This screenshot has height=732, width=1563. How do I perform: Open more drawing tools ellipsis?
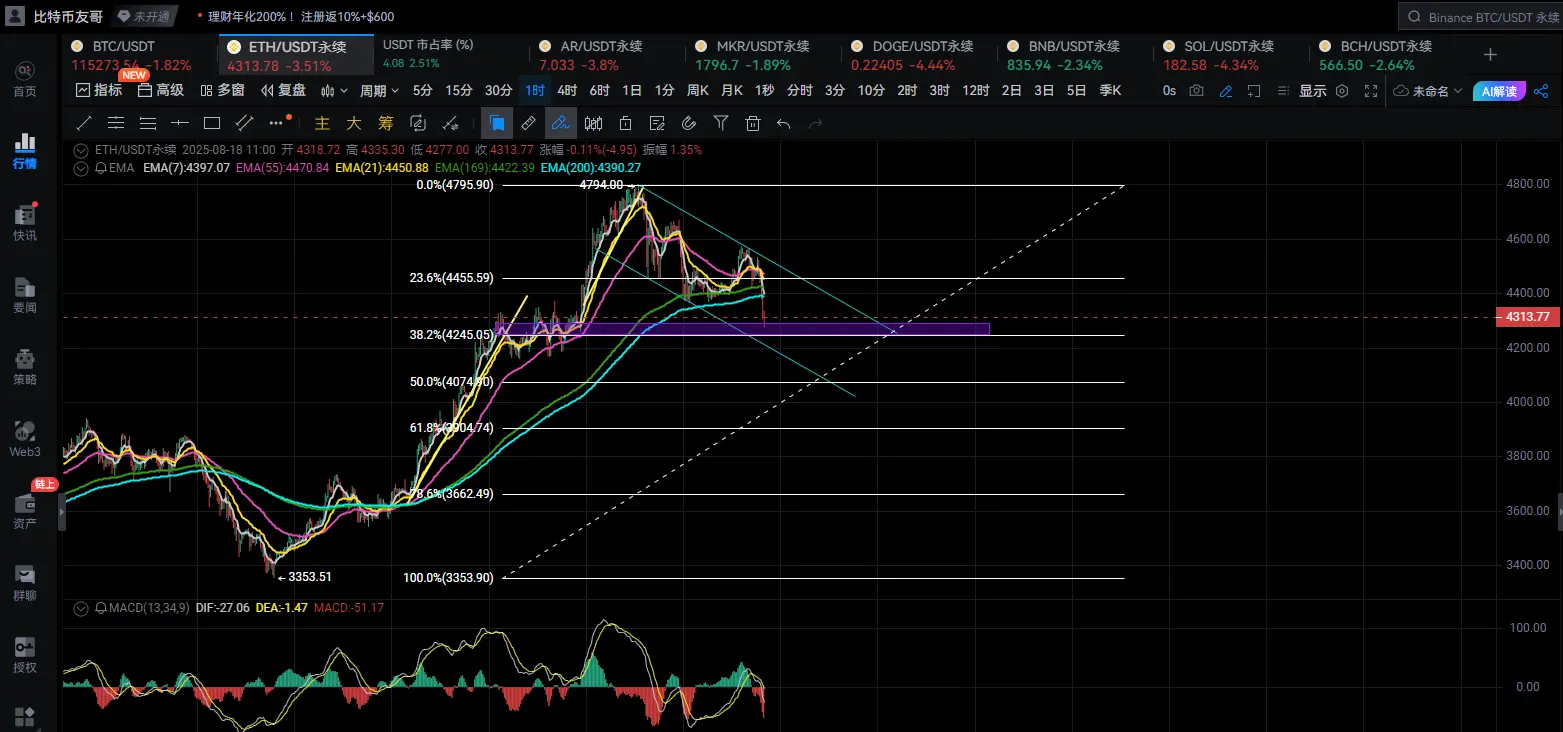click(x=278, y=123)
